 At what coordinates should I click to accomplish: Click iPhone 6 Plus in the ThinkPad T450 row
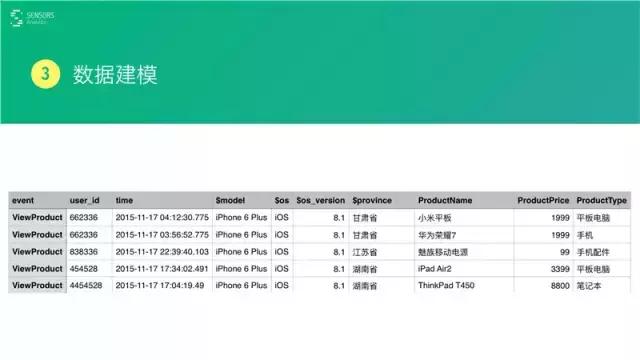click(x=241, y=285)
